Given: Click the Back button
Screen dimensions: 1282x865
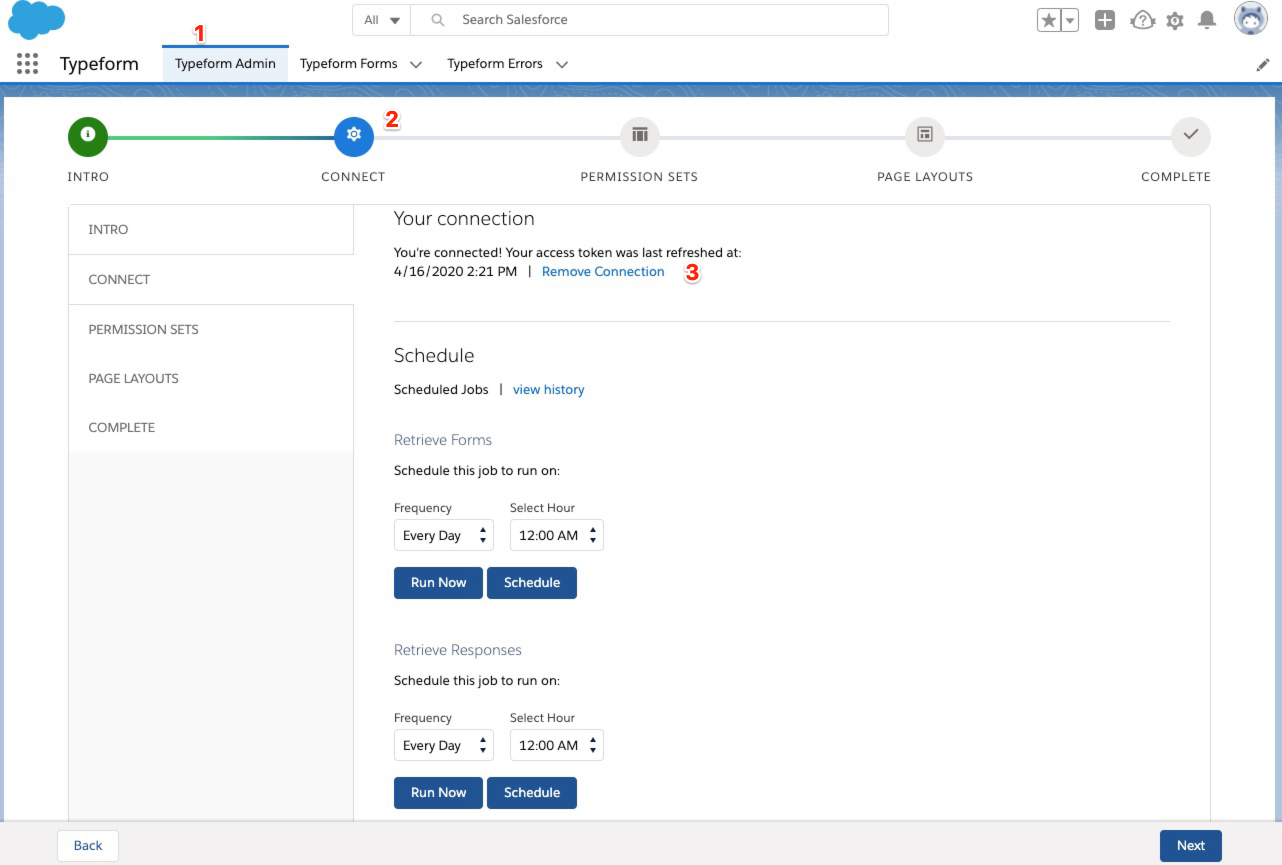Looking at the screenshot, I should 88,846.
